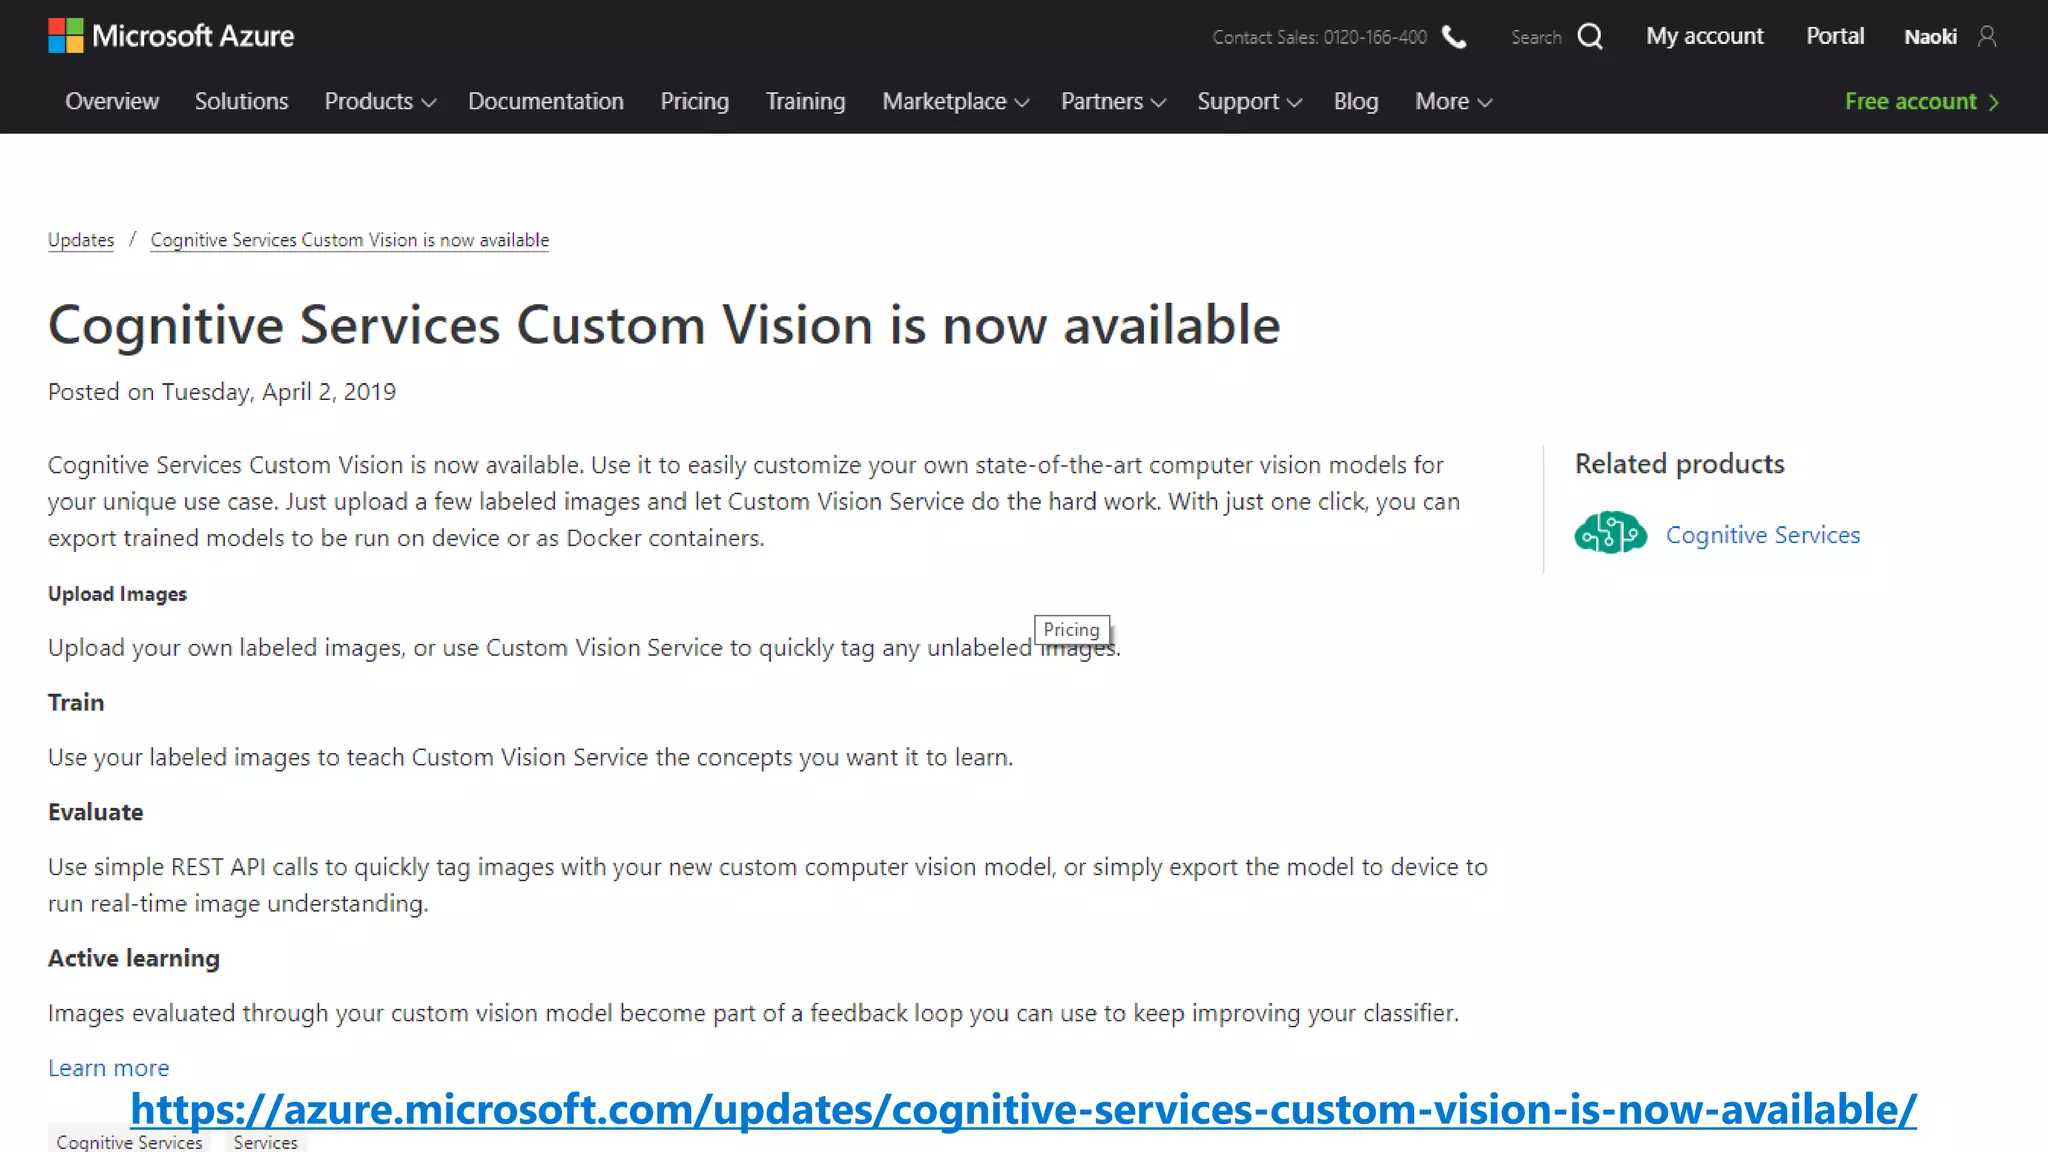Click the main page title heading

tap(664, 326)
